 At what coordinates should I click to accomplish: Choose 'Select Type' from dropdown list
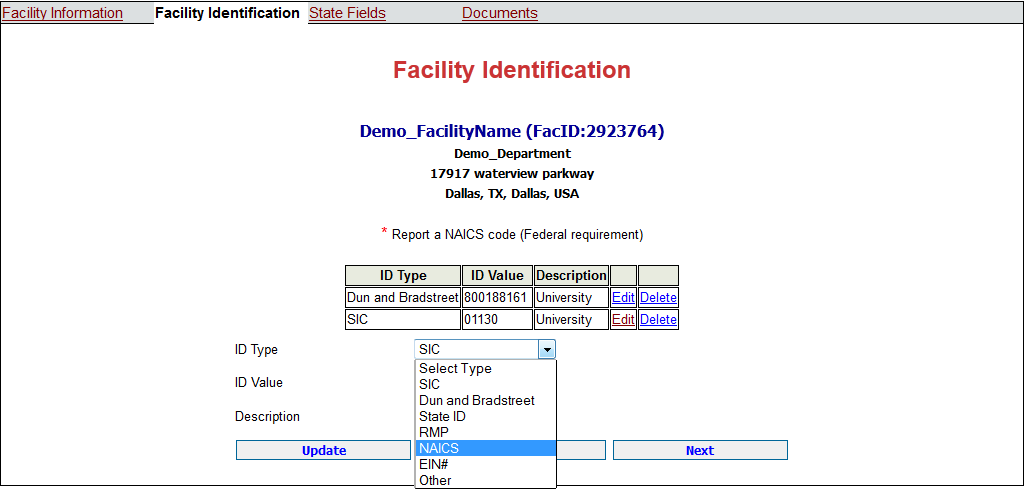tap(486, 368)
